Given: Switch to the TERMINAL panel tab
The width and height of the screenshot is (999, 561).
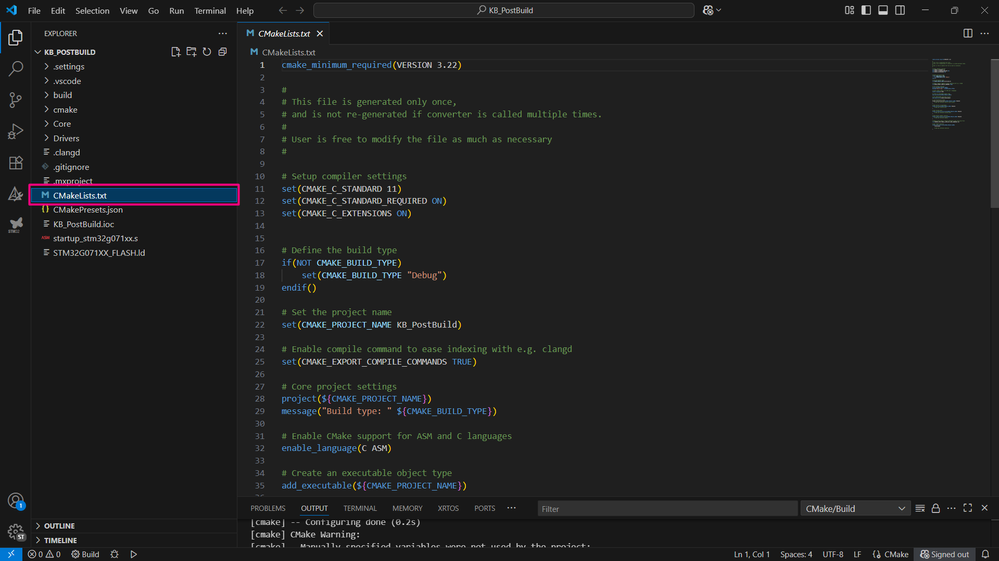Looking at the screenshot, I should [360, 508].
